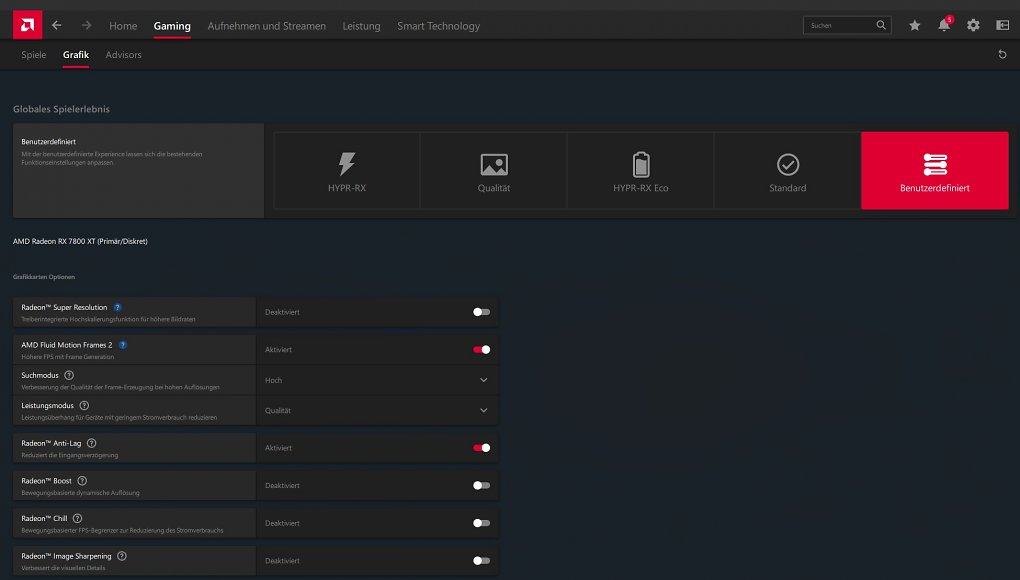Switch on the Radeon Chill toggle
Screen dimensions: 1020x580
coord(481,523)
